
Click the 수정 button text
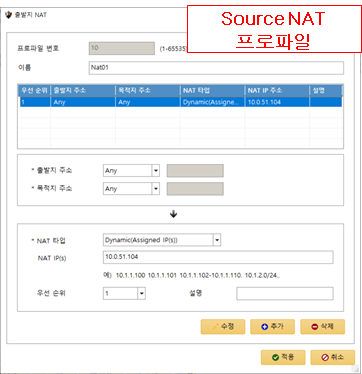pos(228,326)
